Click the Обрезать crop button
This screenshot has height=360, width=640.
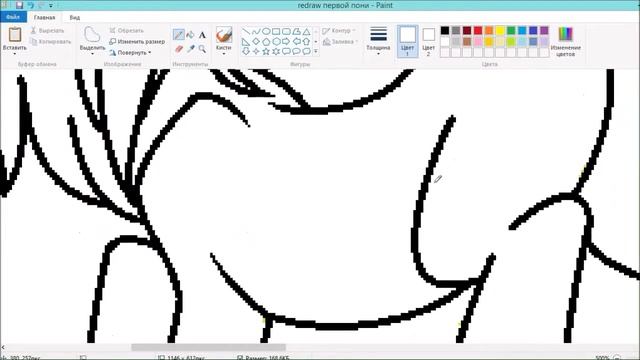126,31
